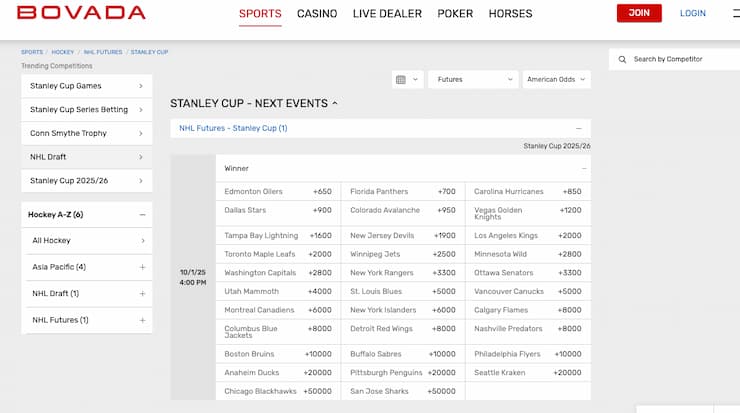Bet Washington Capitals at +2800
The height and width of the screenshot is (413, 740).
tap(278, 273)
